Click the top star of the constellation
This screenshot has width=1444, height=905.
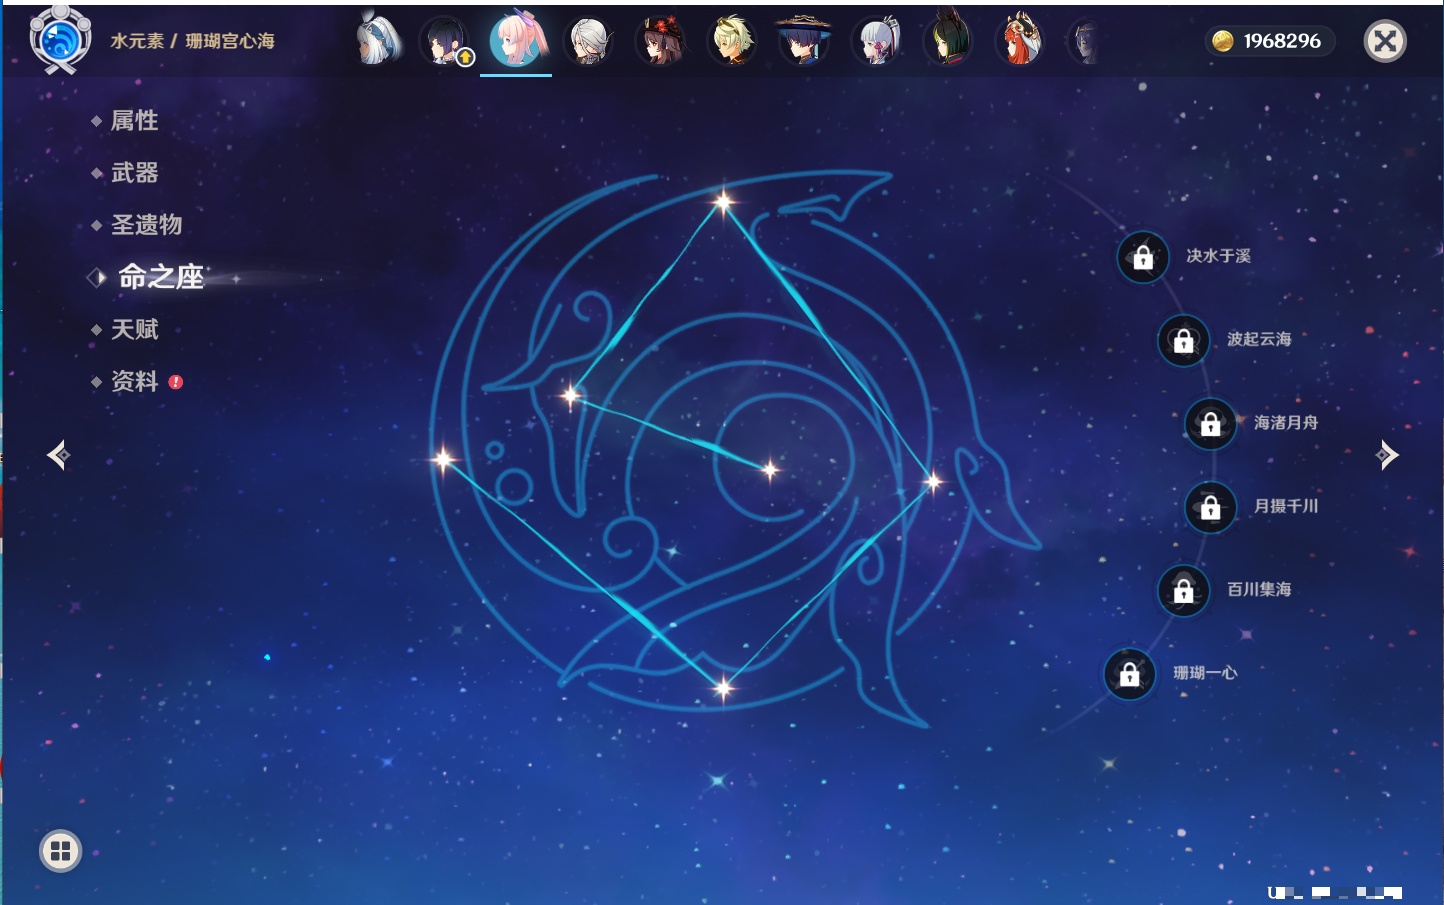[723, 202]
